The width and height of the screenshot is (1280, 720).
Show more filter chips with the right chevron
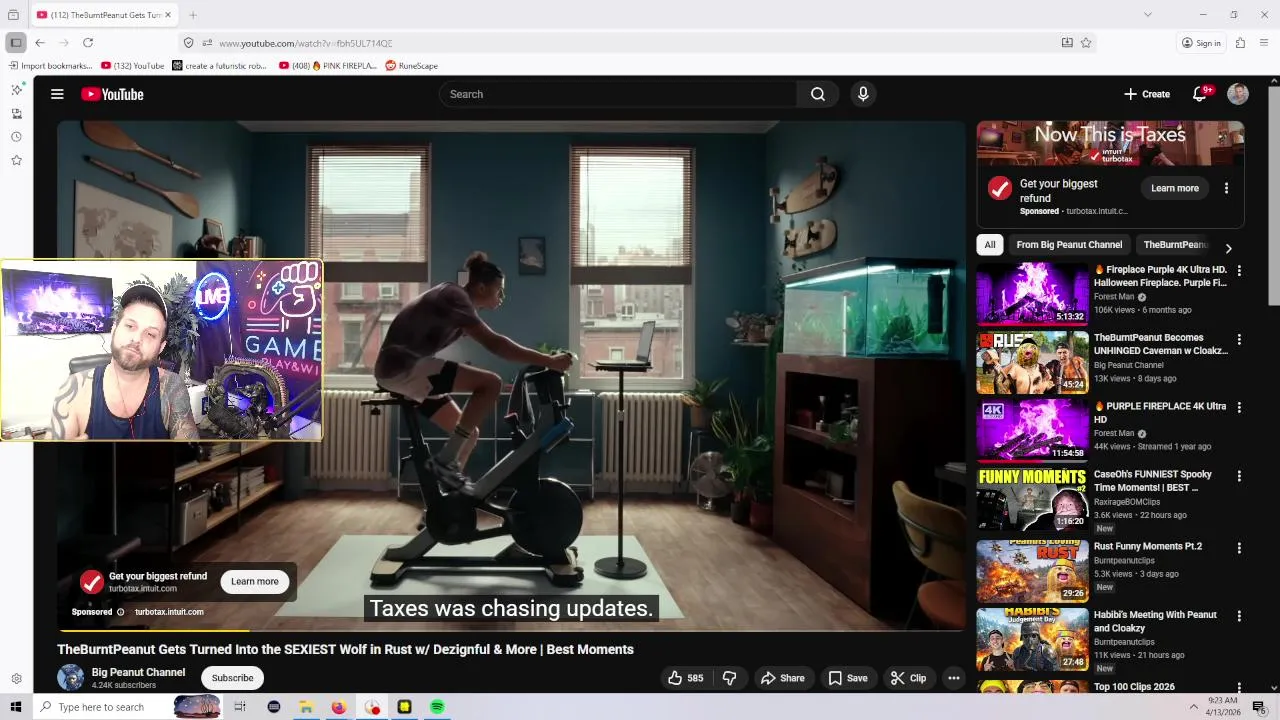point(1228,248)
